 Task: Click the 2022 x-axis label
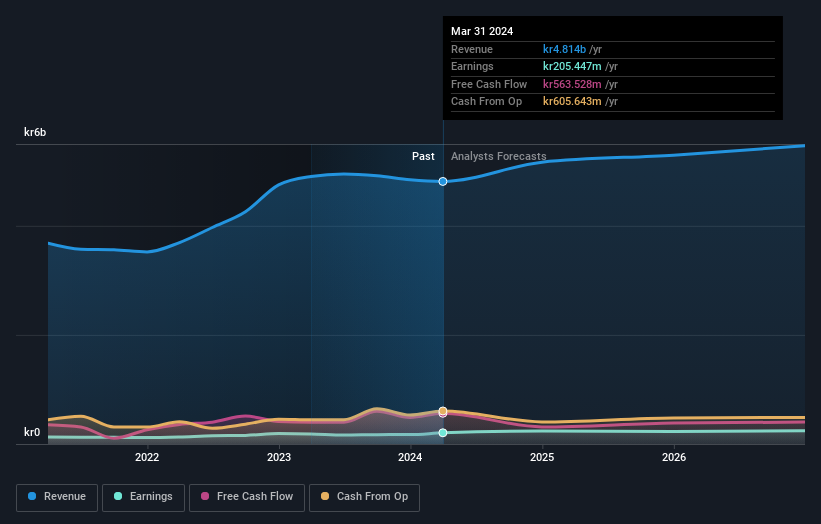147,458
